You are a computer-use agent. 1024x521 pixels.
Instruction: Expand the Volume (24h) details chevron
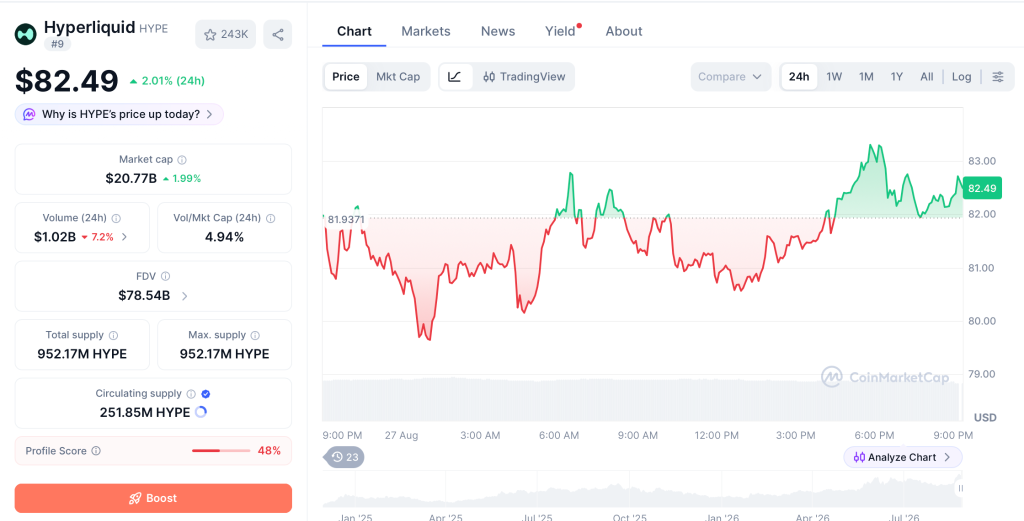coord(125,237)
